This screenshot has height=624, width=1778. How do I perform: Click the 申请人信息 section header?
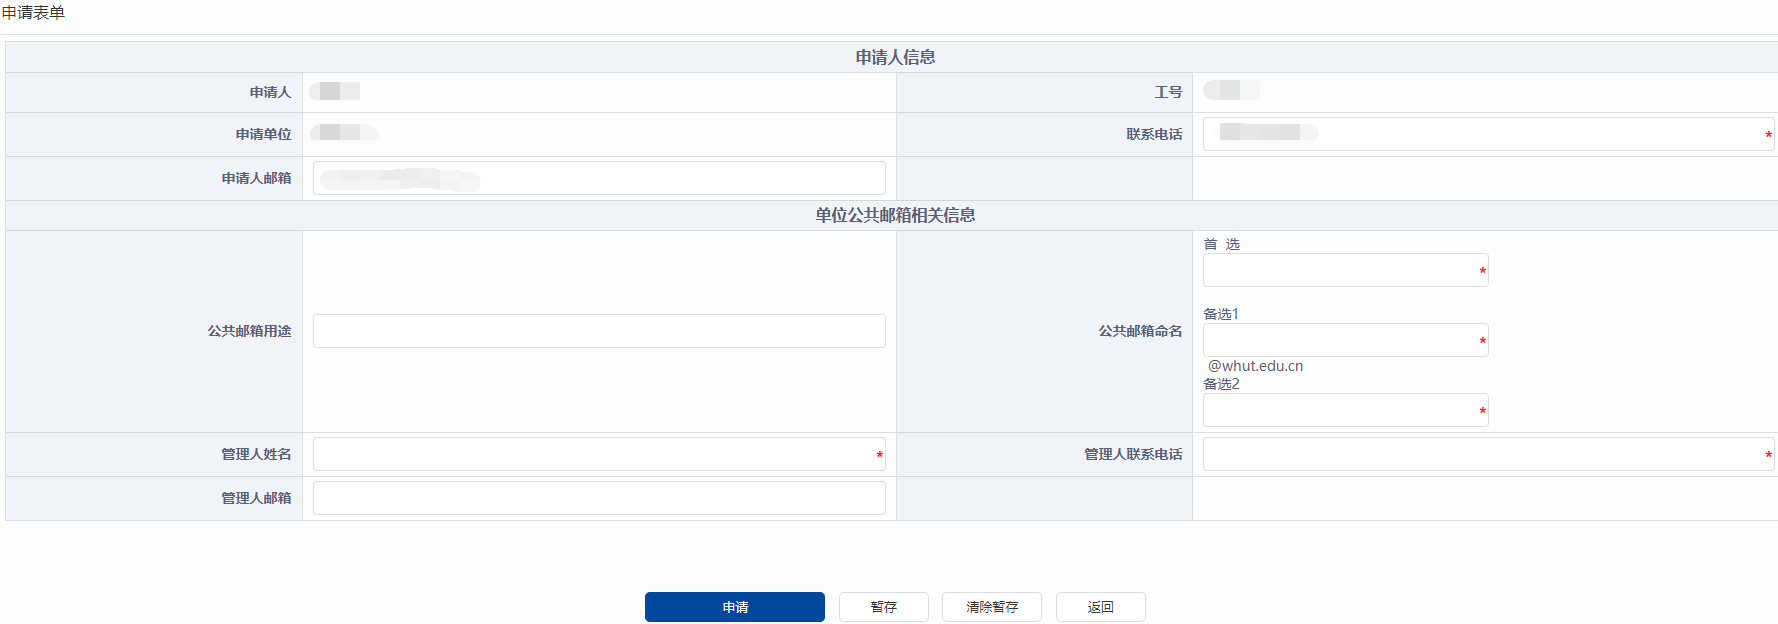pyautogui.click(x=895, y=57)
